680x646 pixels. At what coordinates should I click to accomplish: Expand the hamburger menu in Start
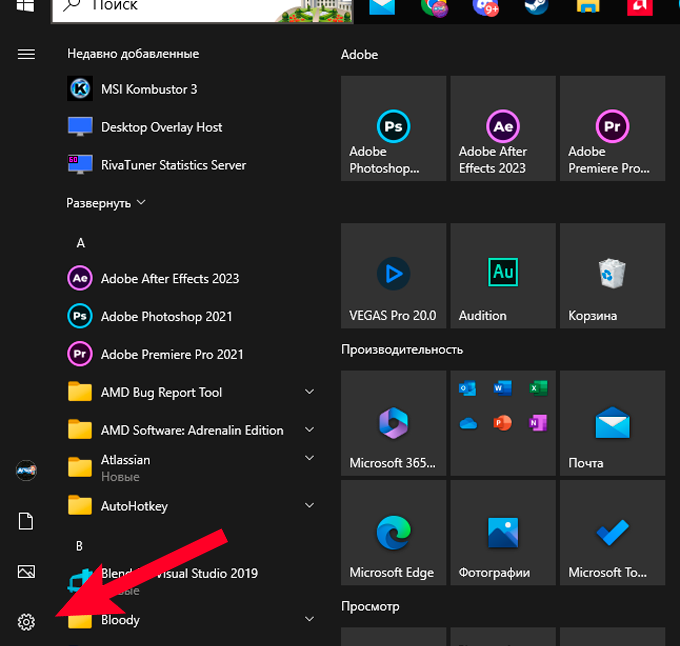[x=26, y=54]
